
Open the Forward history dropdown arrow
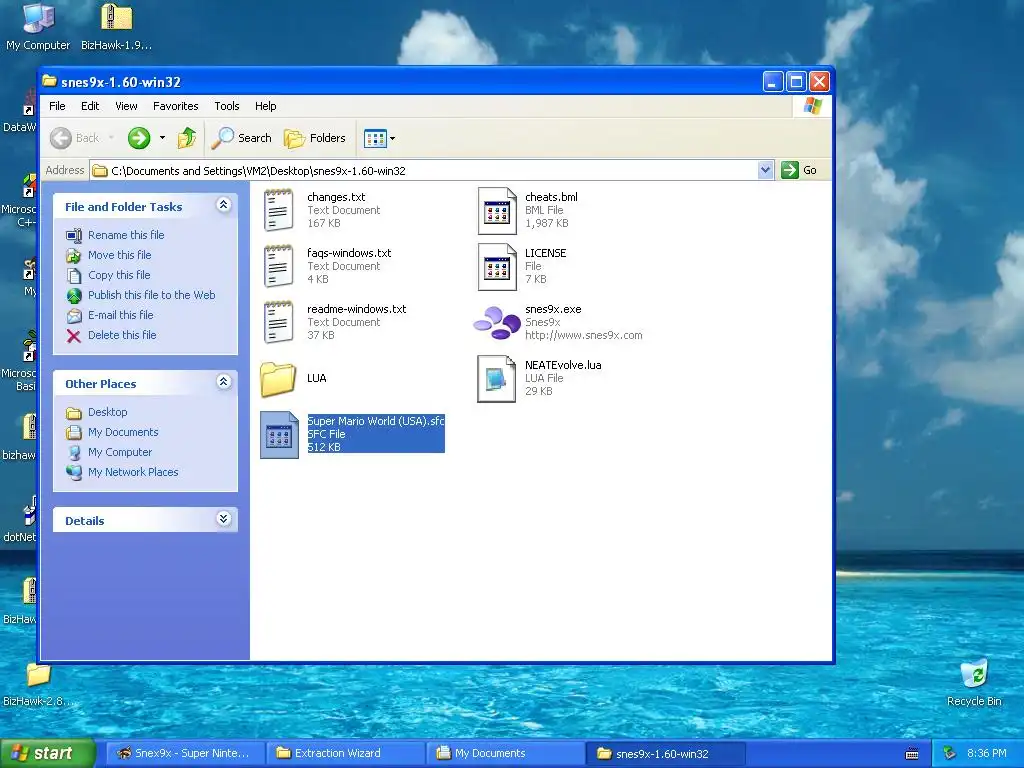tap(162, 138)
